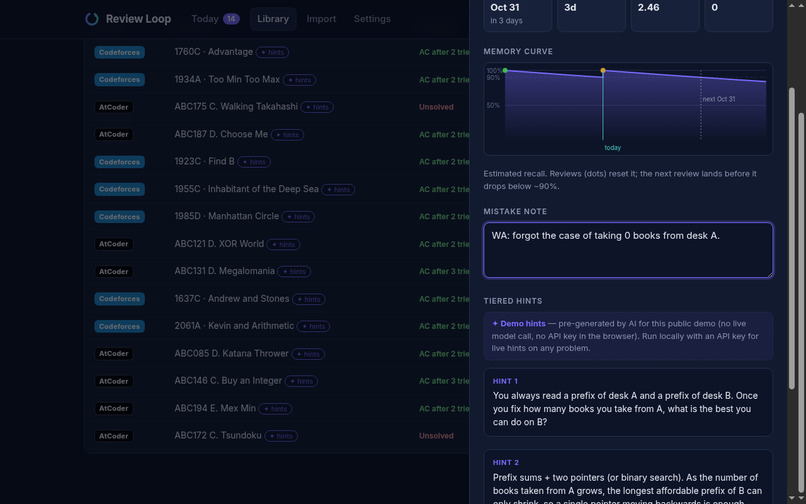The image size is (806, 504).
Task: Open ABC085 D. Katana Thrower problem
Action: click(231, 354)
